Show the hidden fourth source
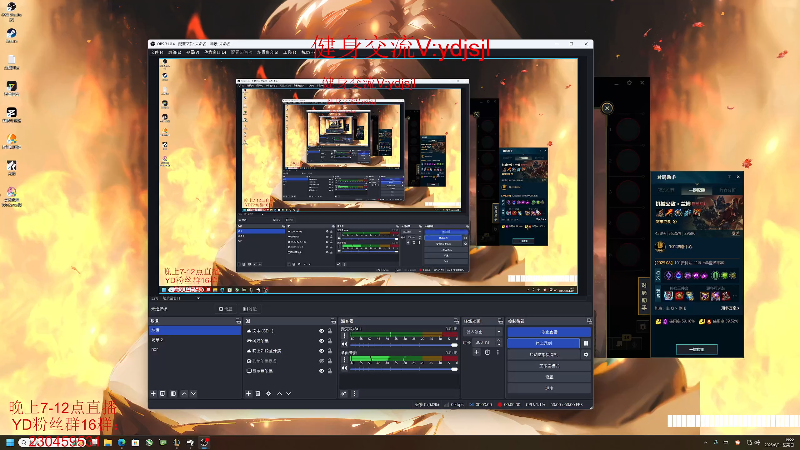The image size is (800, 450). click(321, 361)
